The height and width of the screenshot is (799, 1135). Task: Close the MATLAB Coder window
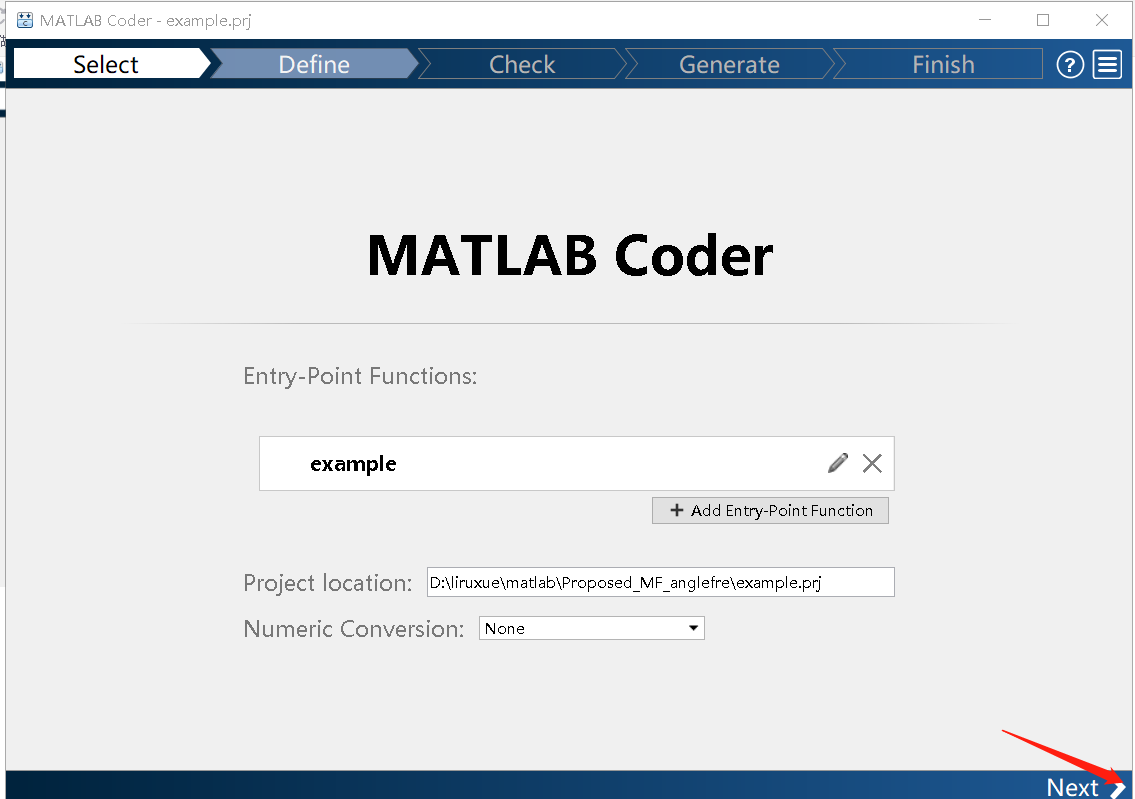[1101, 20]
